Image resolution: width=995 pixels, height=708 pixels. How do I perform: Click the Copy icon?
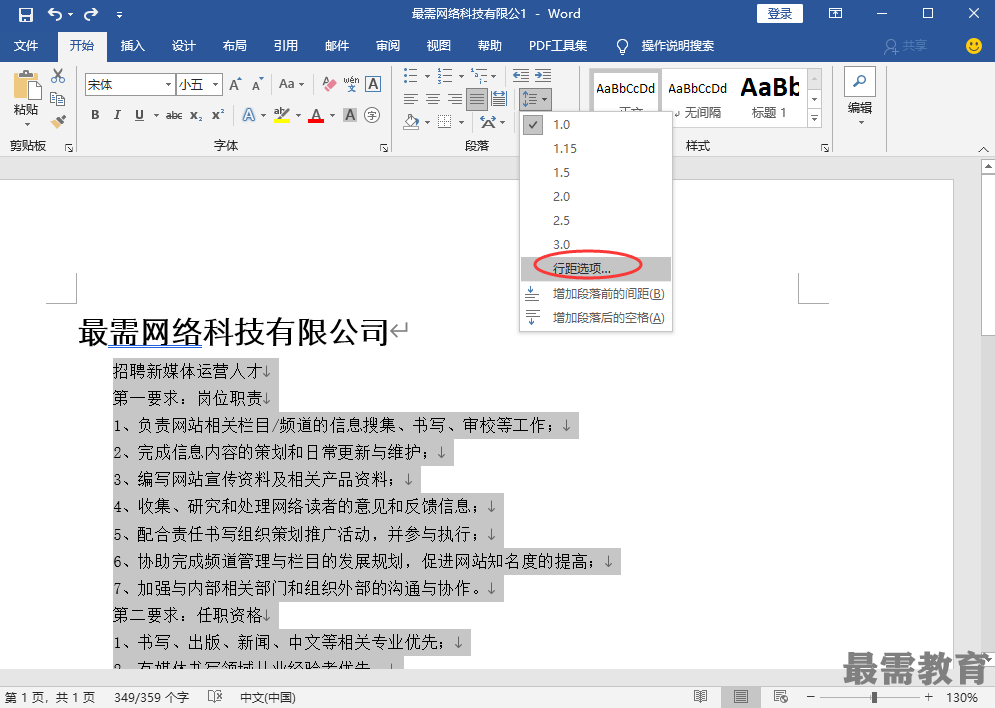(x=58, y=99)
